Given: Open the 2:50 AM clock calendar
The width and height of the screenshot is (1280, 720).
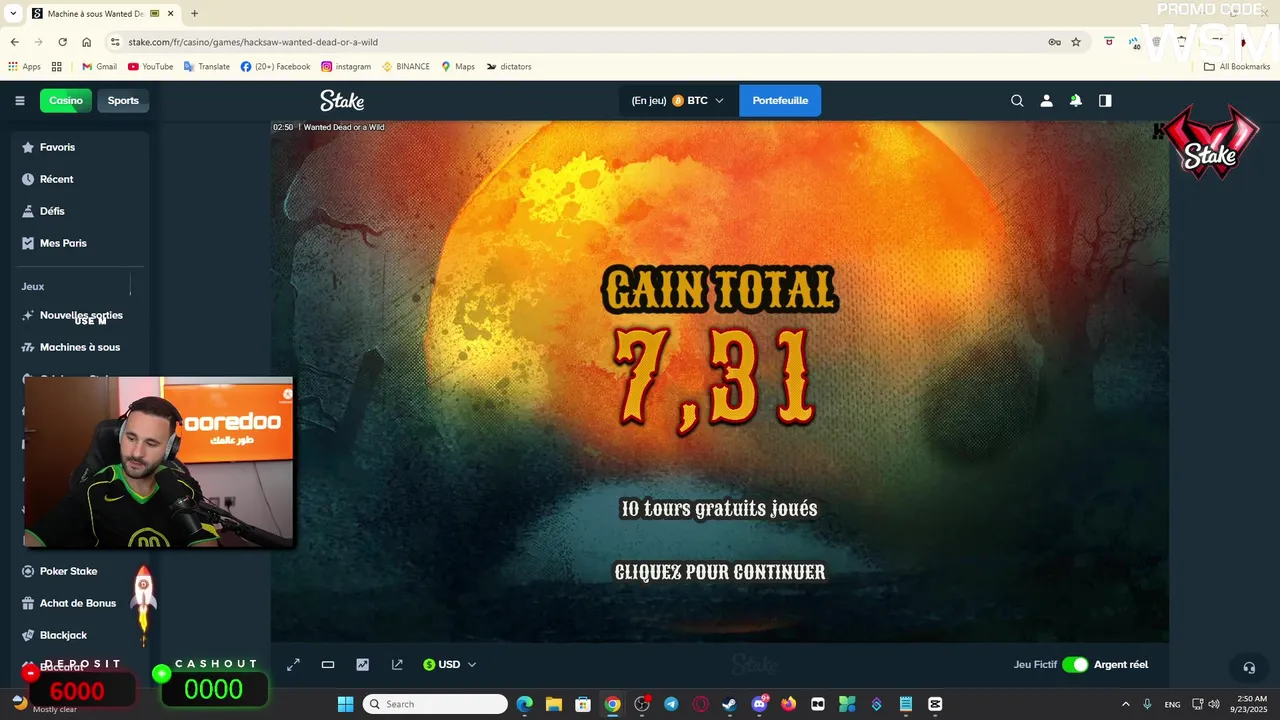Looking at the screenshot, I should coord(1251,704).
